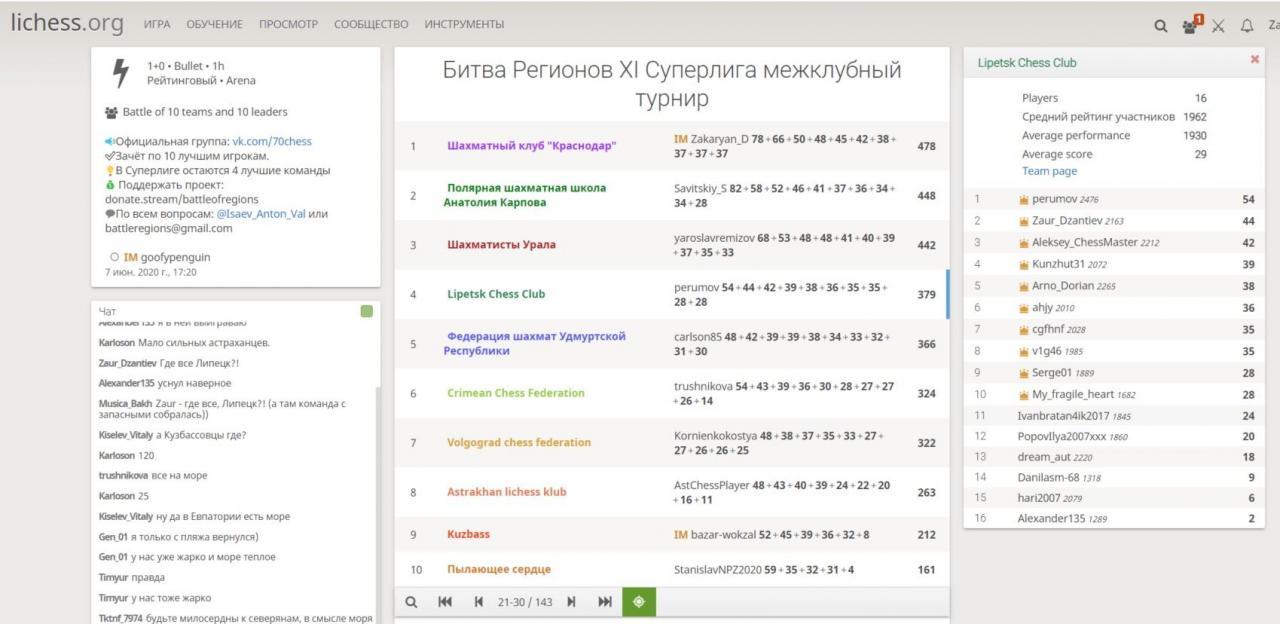This screenshot has width=1280, height=624.
Task: Open goofypenguin's profile link
Action: coord(166,257)
